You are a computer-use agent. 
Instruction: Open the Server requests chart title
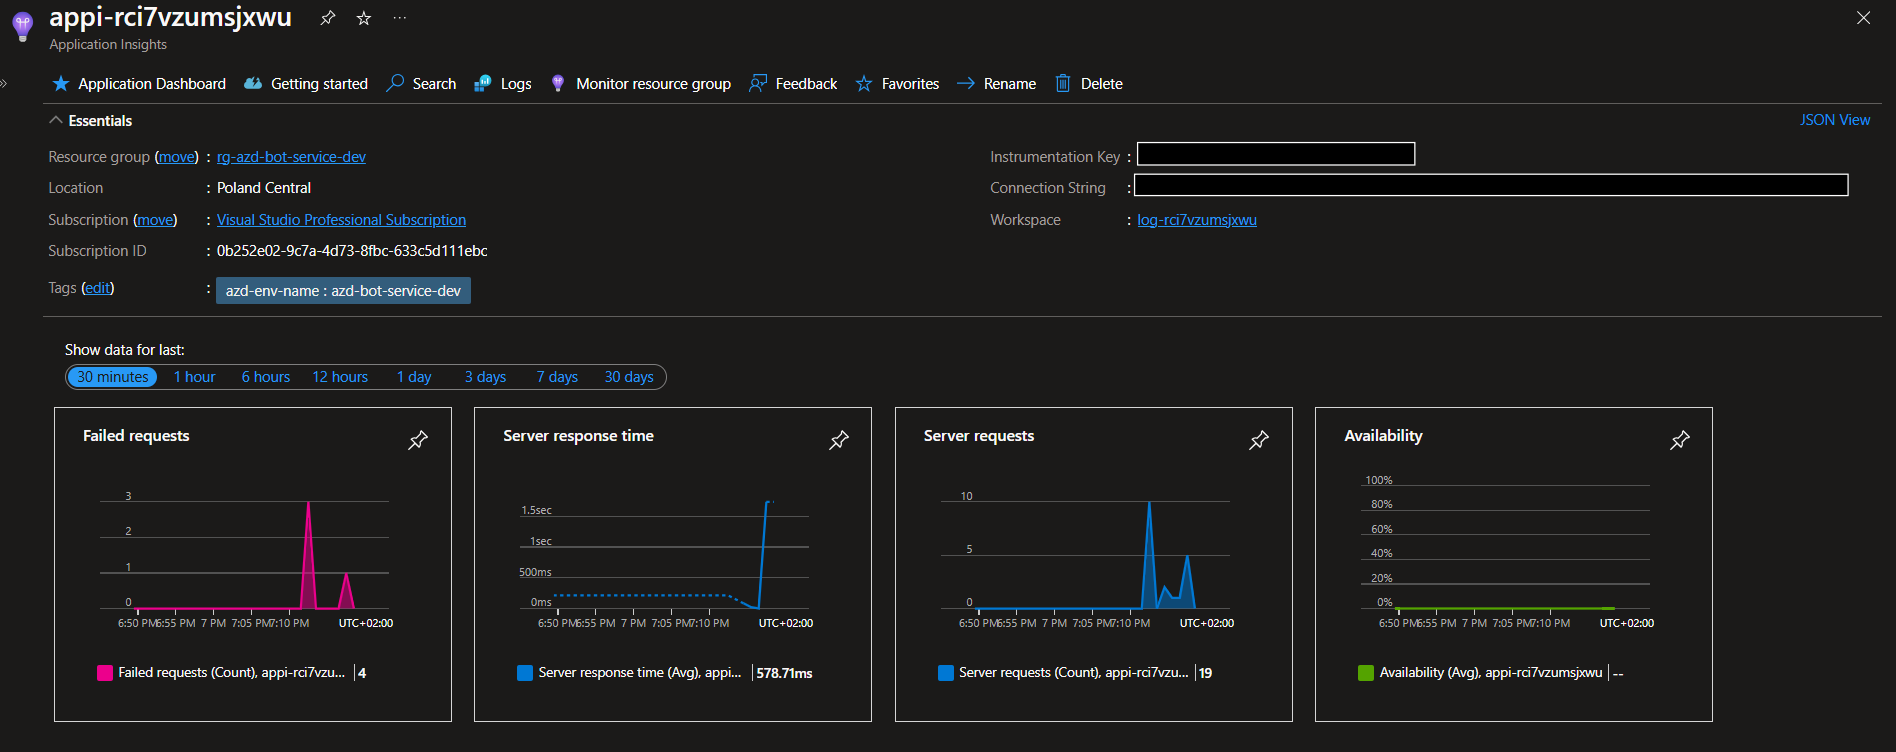point(979,436)
